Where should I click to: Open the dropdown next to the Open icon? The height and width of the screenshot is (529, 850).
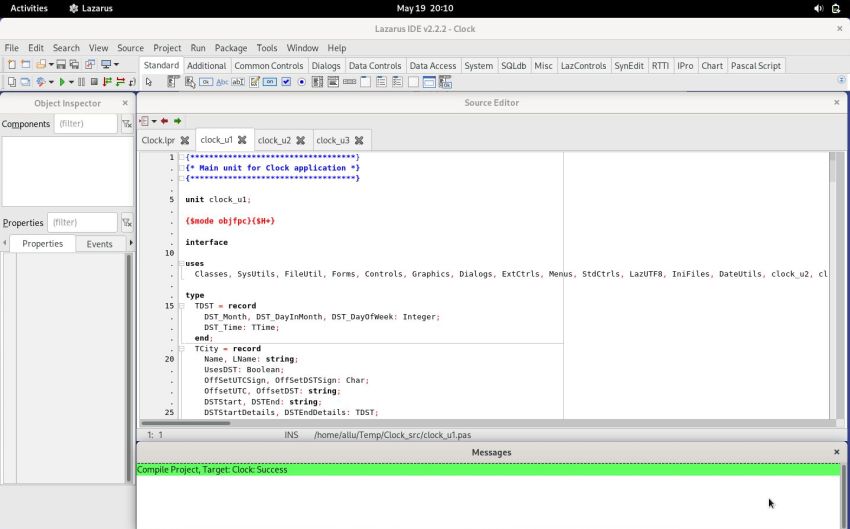[x=51, y=64]
